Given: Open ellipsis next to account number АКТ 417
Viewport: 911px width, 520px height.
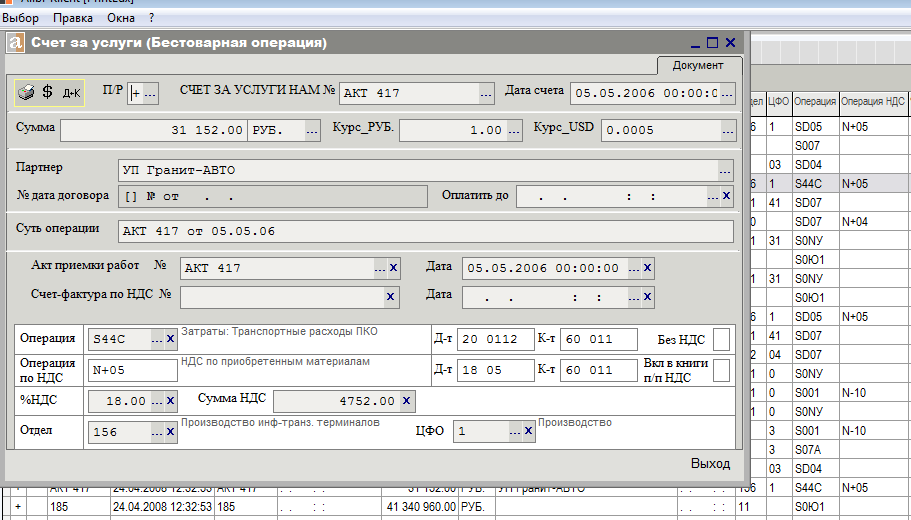Looking at the screenshot, I should point(486,93).
